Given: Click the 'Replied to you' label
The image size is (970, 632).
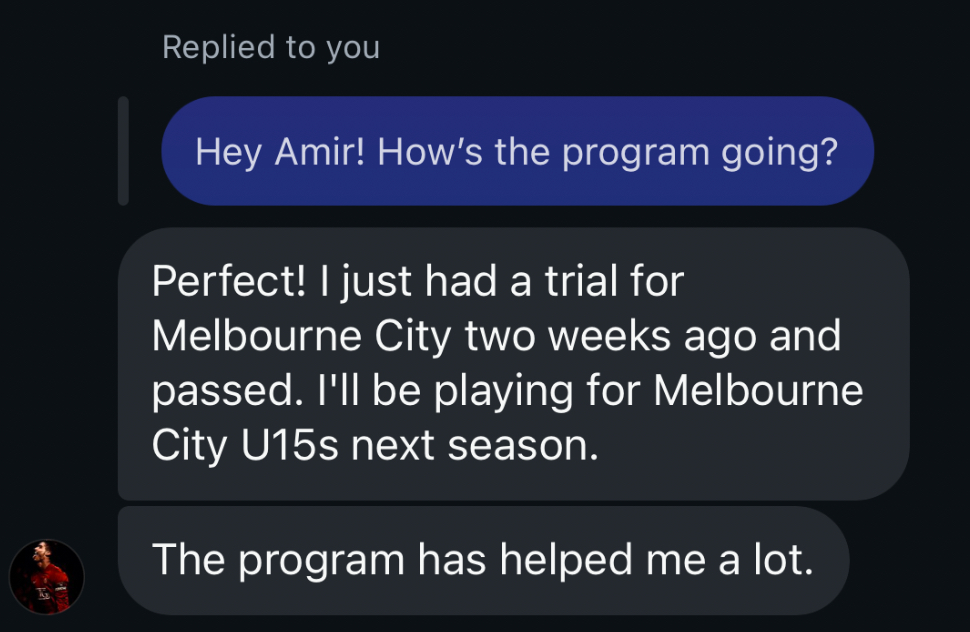Looking at the screenshot, I should [x=271, y=47].
